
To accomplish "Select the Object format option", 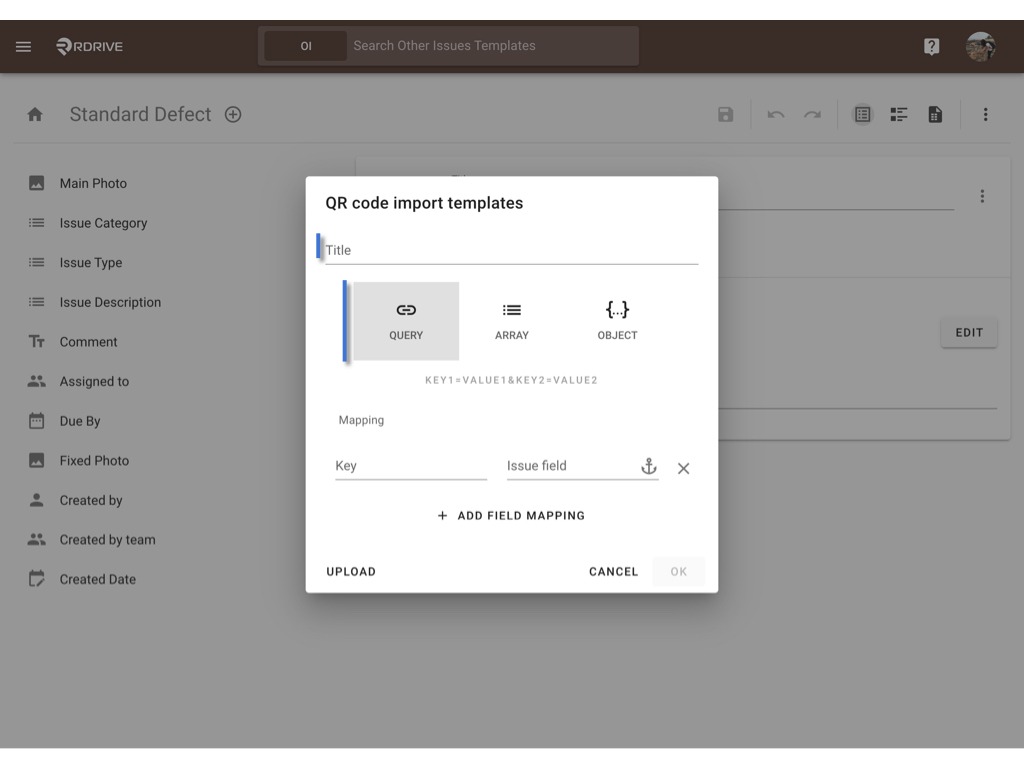I will (617, 321).
